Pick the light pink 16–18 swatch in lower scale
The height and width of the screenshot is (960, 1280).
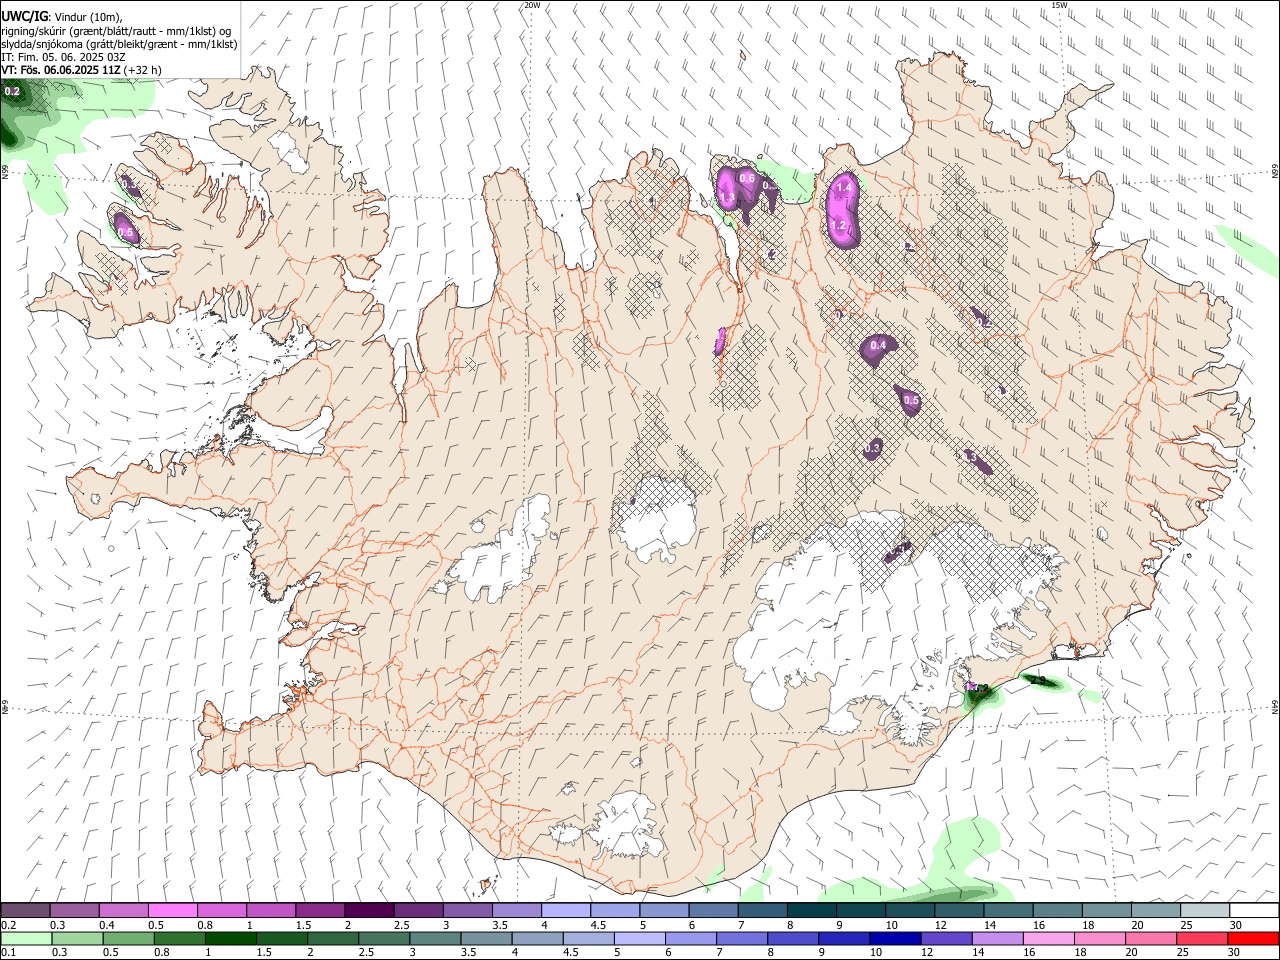[1049, 939]
